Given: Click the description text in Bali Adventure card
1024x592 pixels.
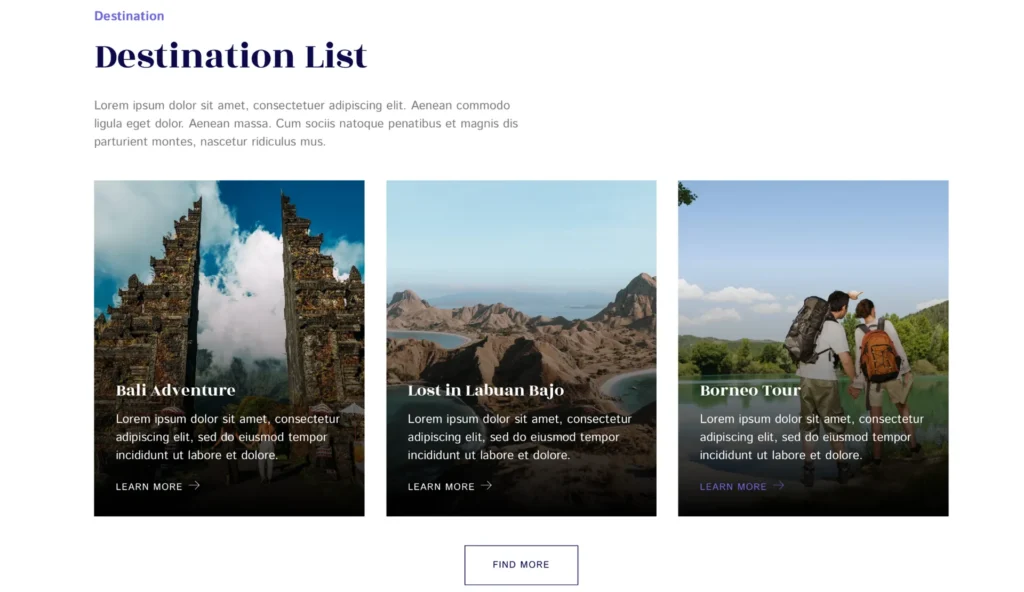Looking at the screenshot, I should coord(228,437).
